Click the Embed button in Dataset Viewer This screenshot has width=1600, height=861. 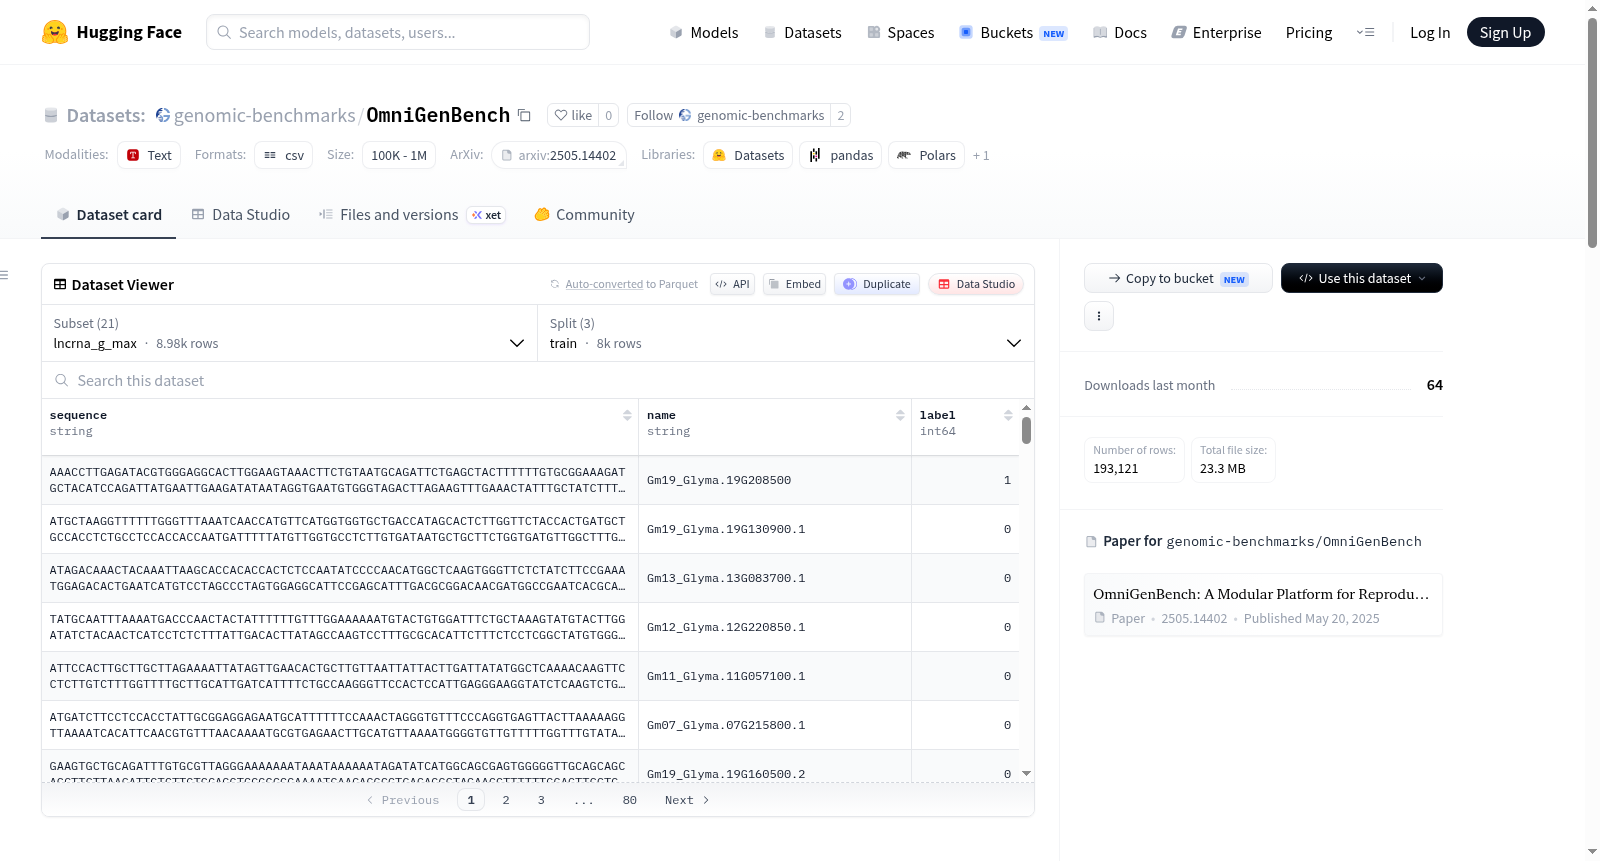pos(795,284)
